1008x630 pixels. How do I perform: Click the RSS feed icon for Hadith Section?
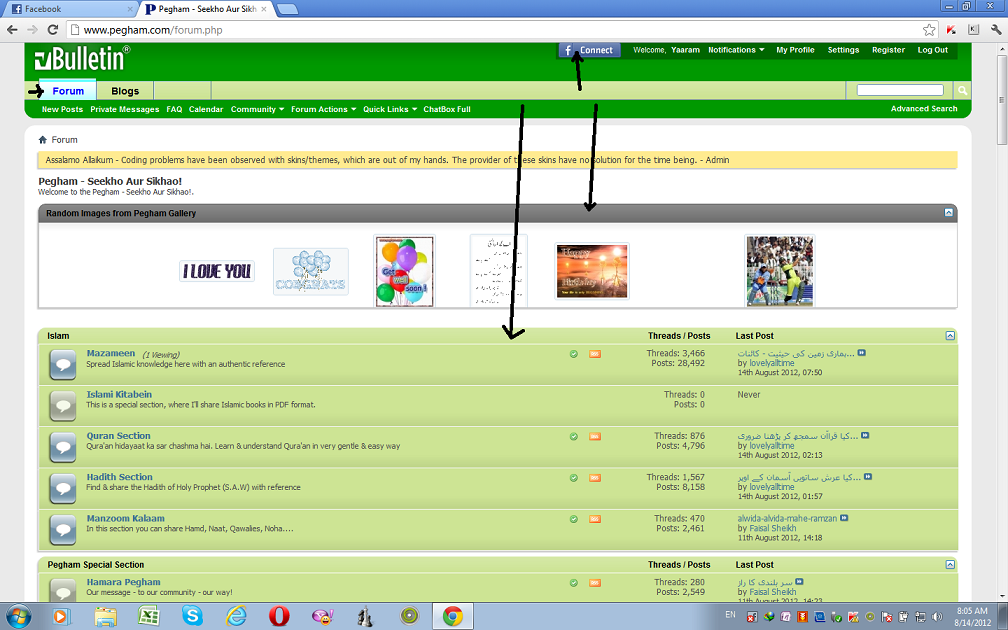coord(595,477)
